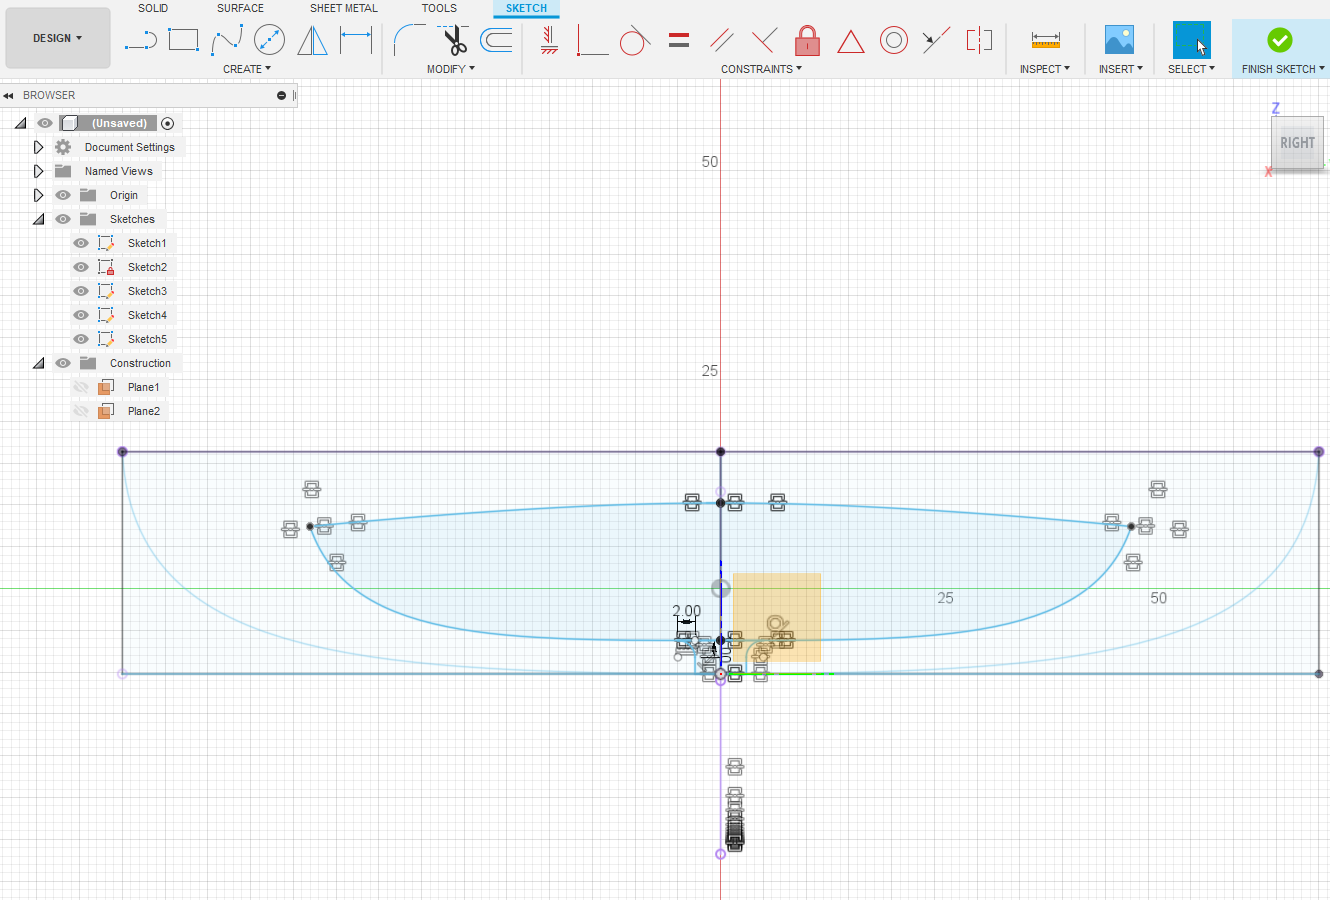The width and height of the screenshot is (1330, 900).
Task: Select Sketch5 in the browser
Action: (x=147, y=339)
